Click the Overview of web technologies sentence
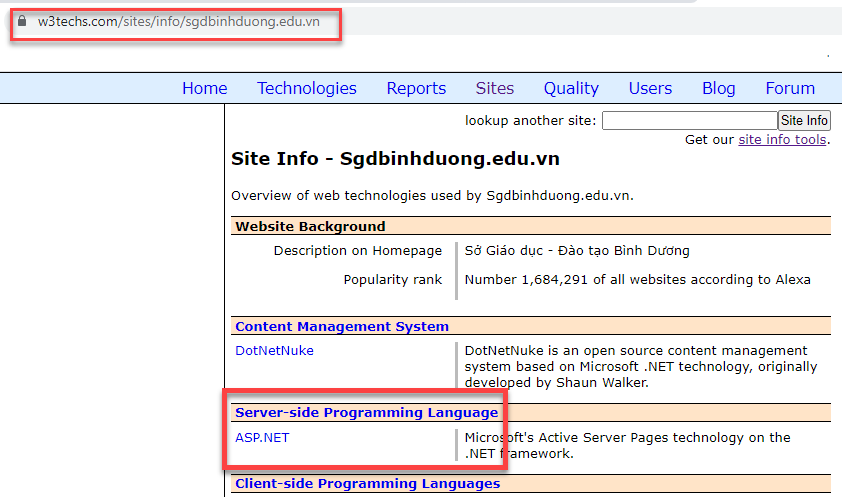 coord(432,195)
